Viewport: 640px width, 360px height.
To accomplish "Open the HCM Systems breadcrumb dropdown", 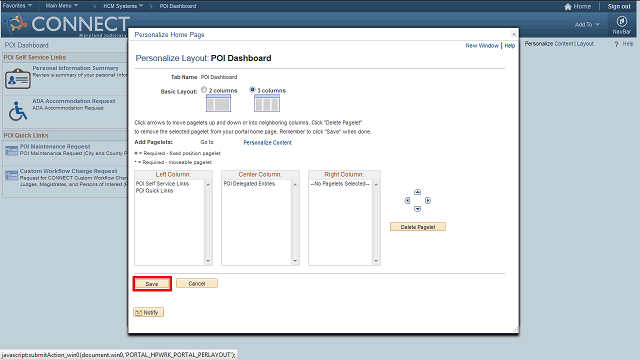I will [x=123, y=6].
